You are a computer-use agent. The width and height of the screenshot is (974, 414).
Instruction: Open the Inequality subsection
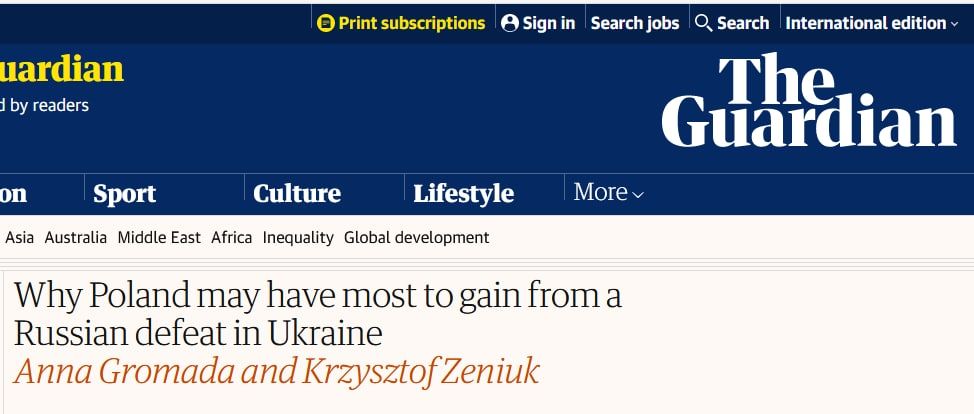click(x=298, y=237)
